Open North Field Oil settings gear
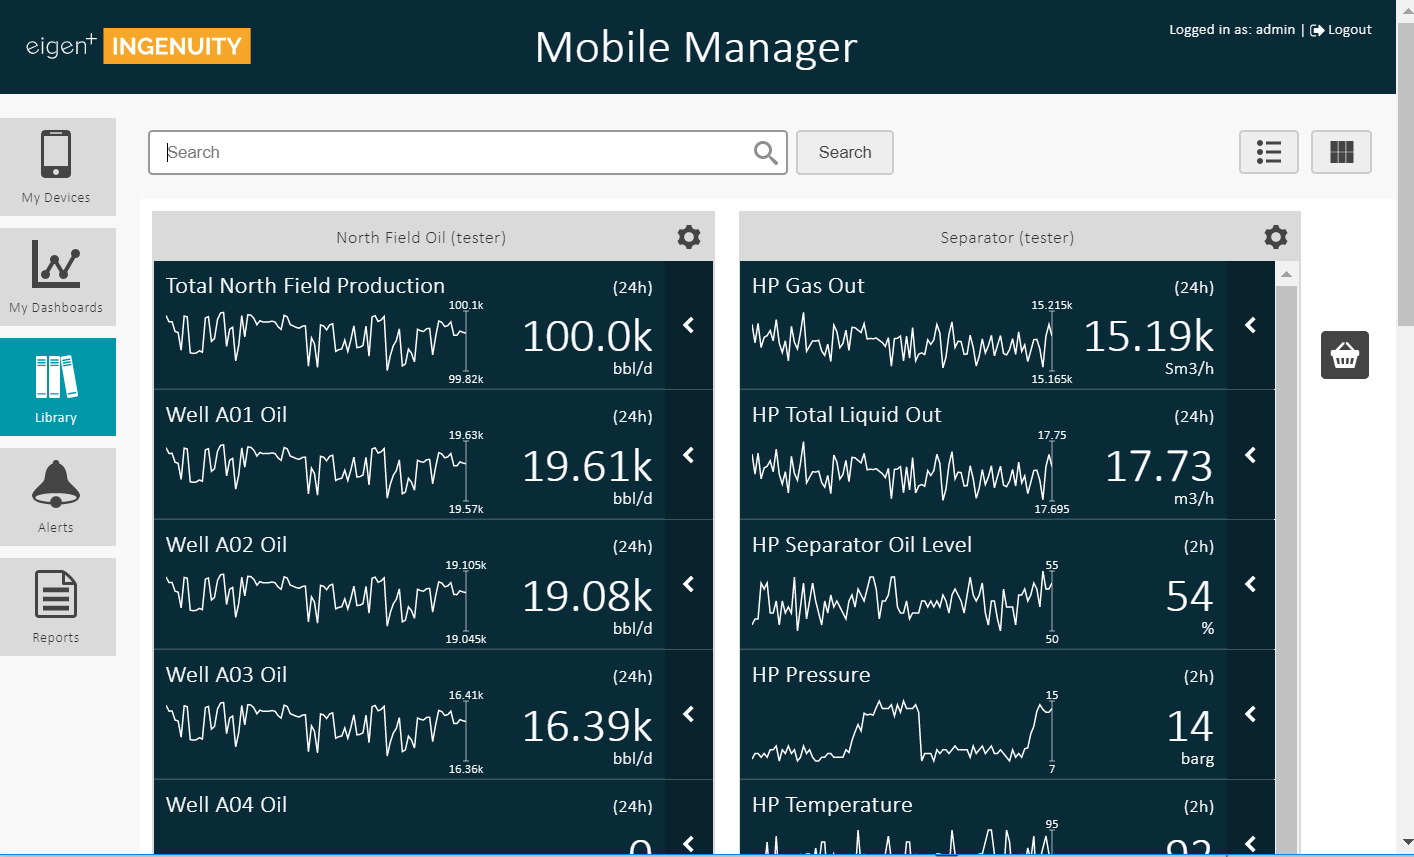This screenshot has width=1414, height=857. [x=689, y=237]
